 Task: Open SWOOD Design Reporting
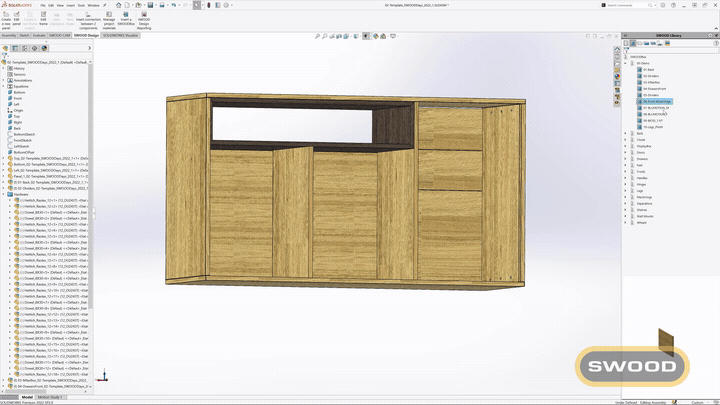point(144,21)
